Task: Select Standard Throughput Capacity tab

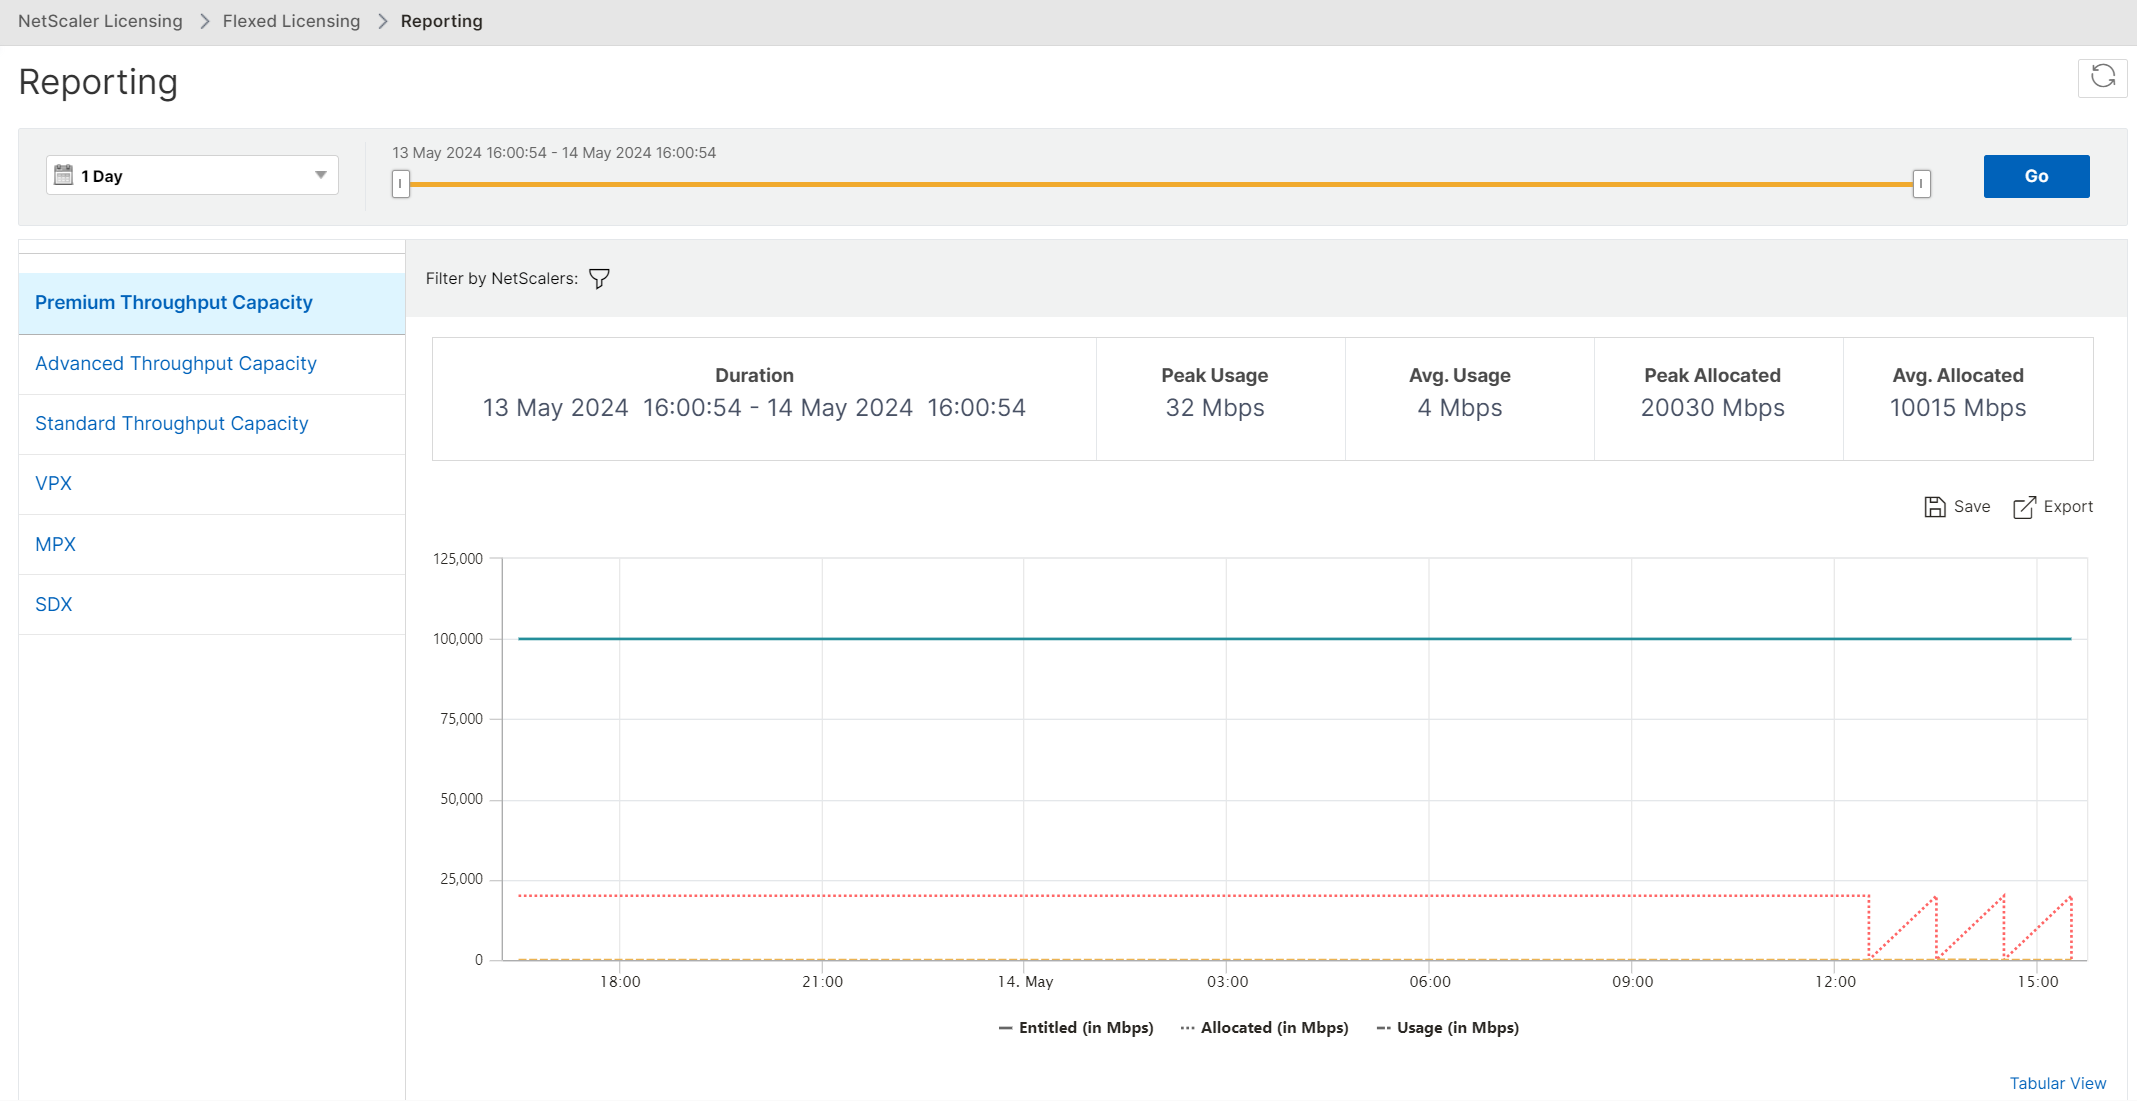Action: [x=212, y=424]
